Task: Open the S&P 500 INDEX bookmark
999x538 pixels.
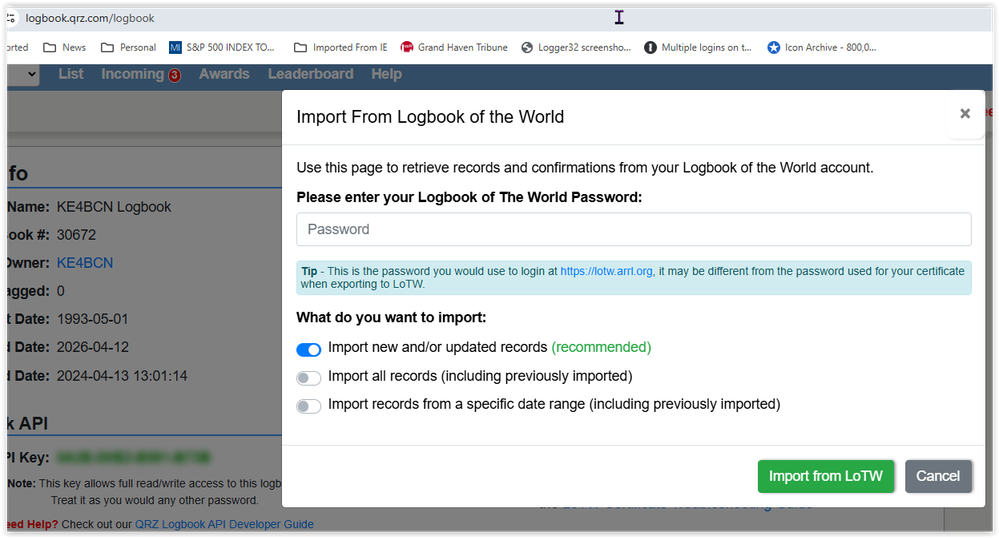Action: click(x=222, y=47)
